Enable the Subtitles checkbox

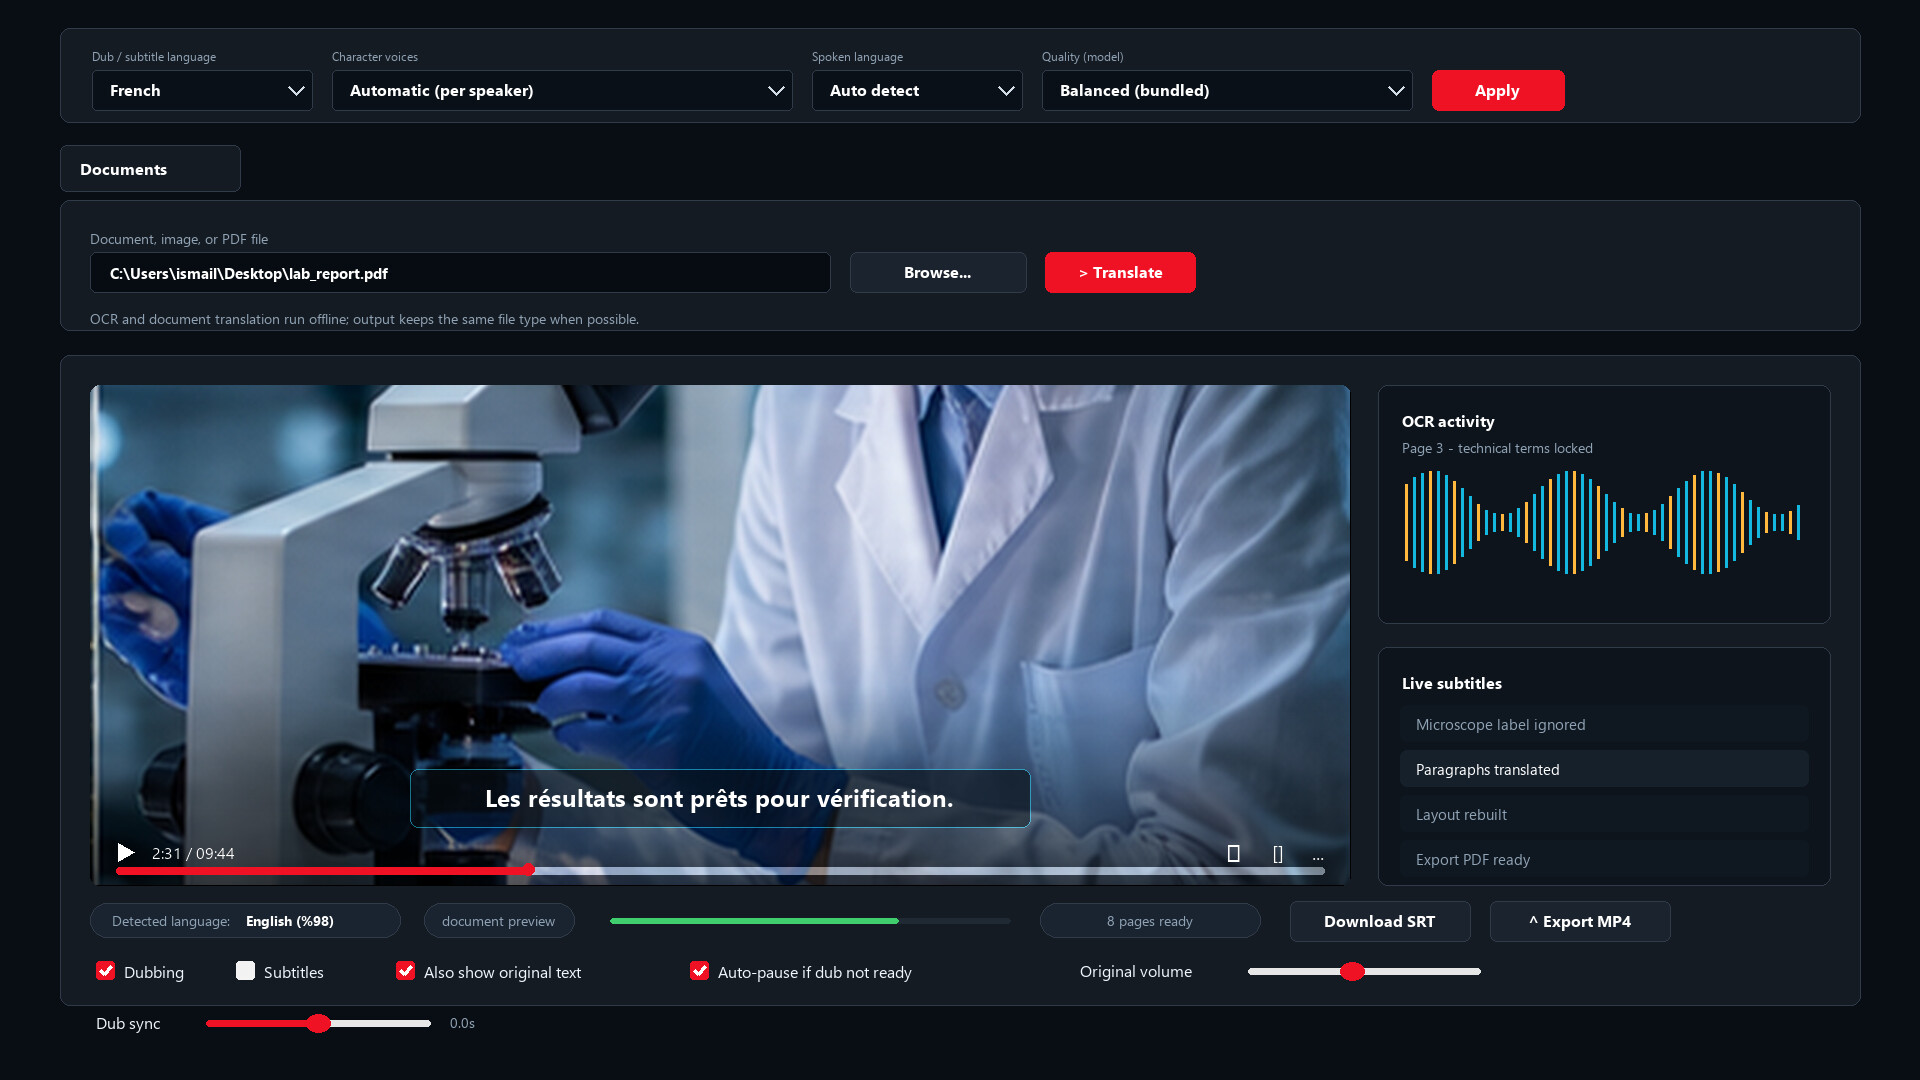tap(245, 971)
